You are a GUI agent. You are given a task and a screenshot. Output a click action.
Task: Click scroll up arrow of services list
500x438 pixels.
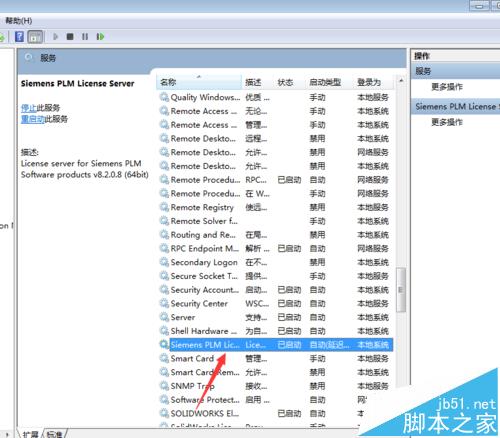coord(401,81)
